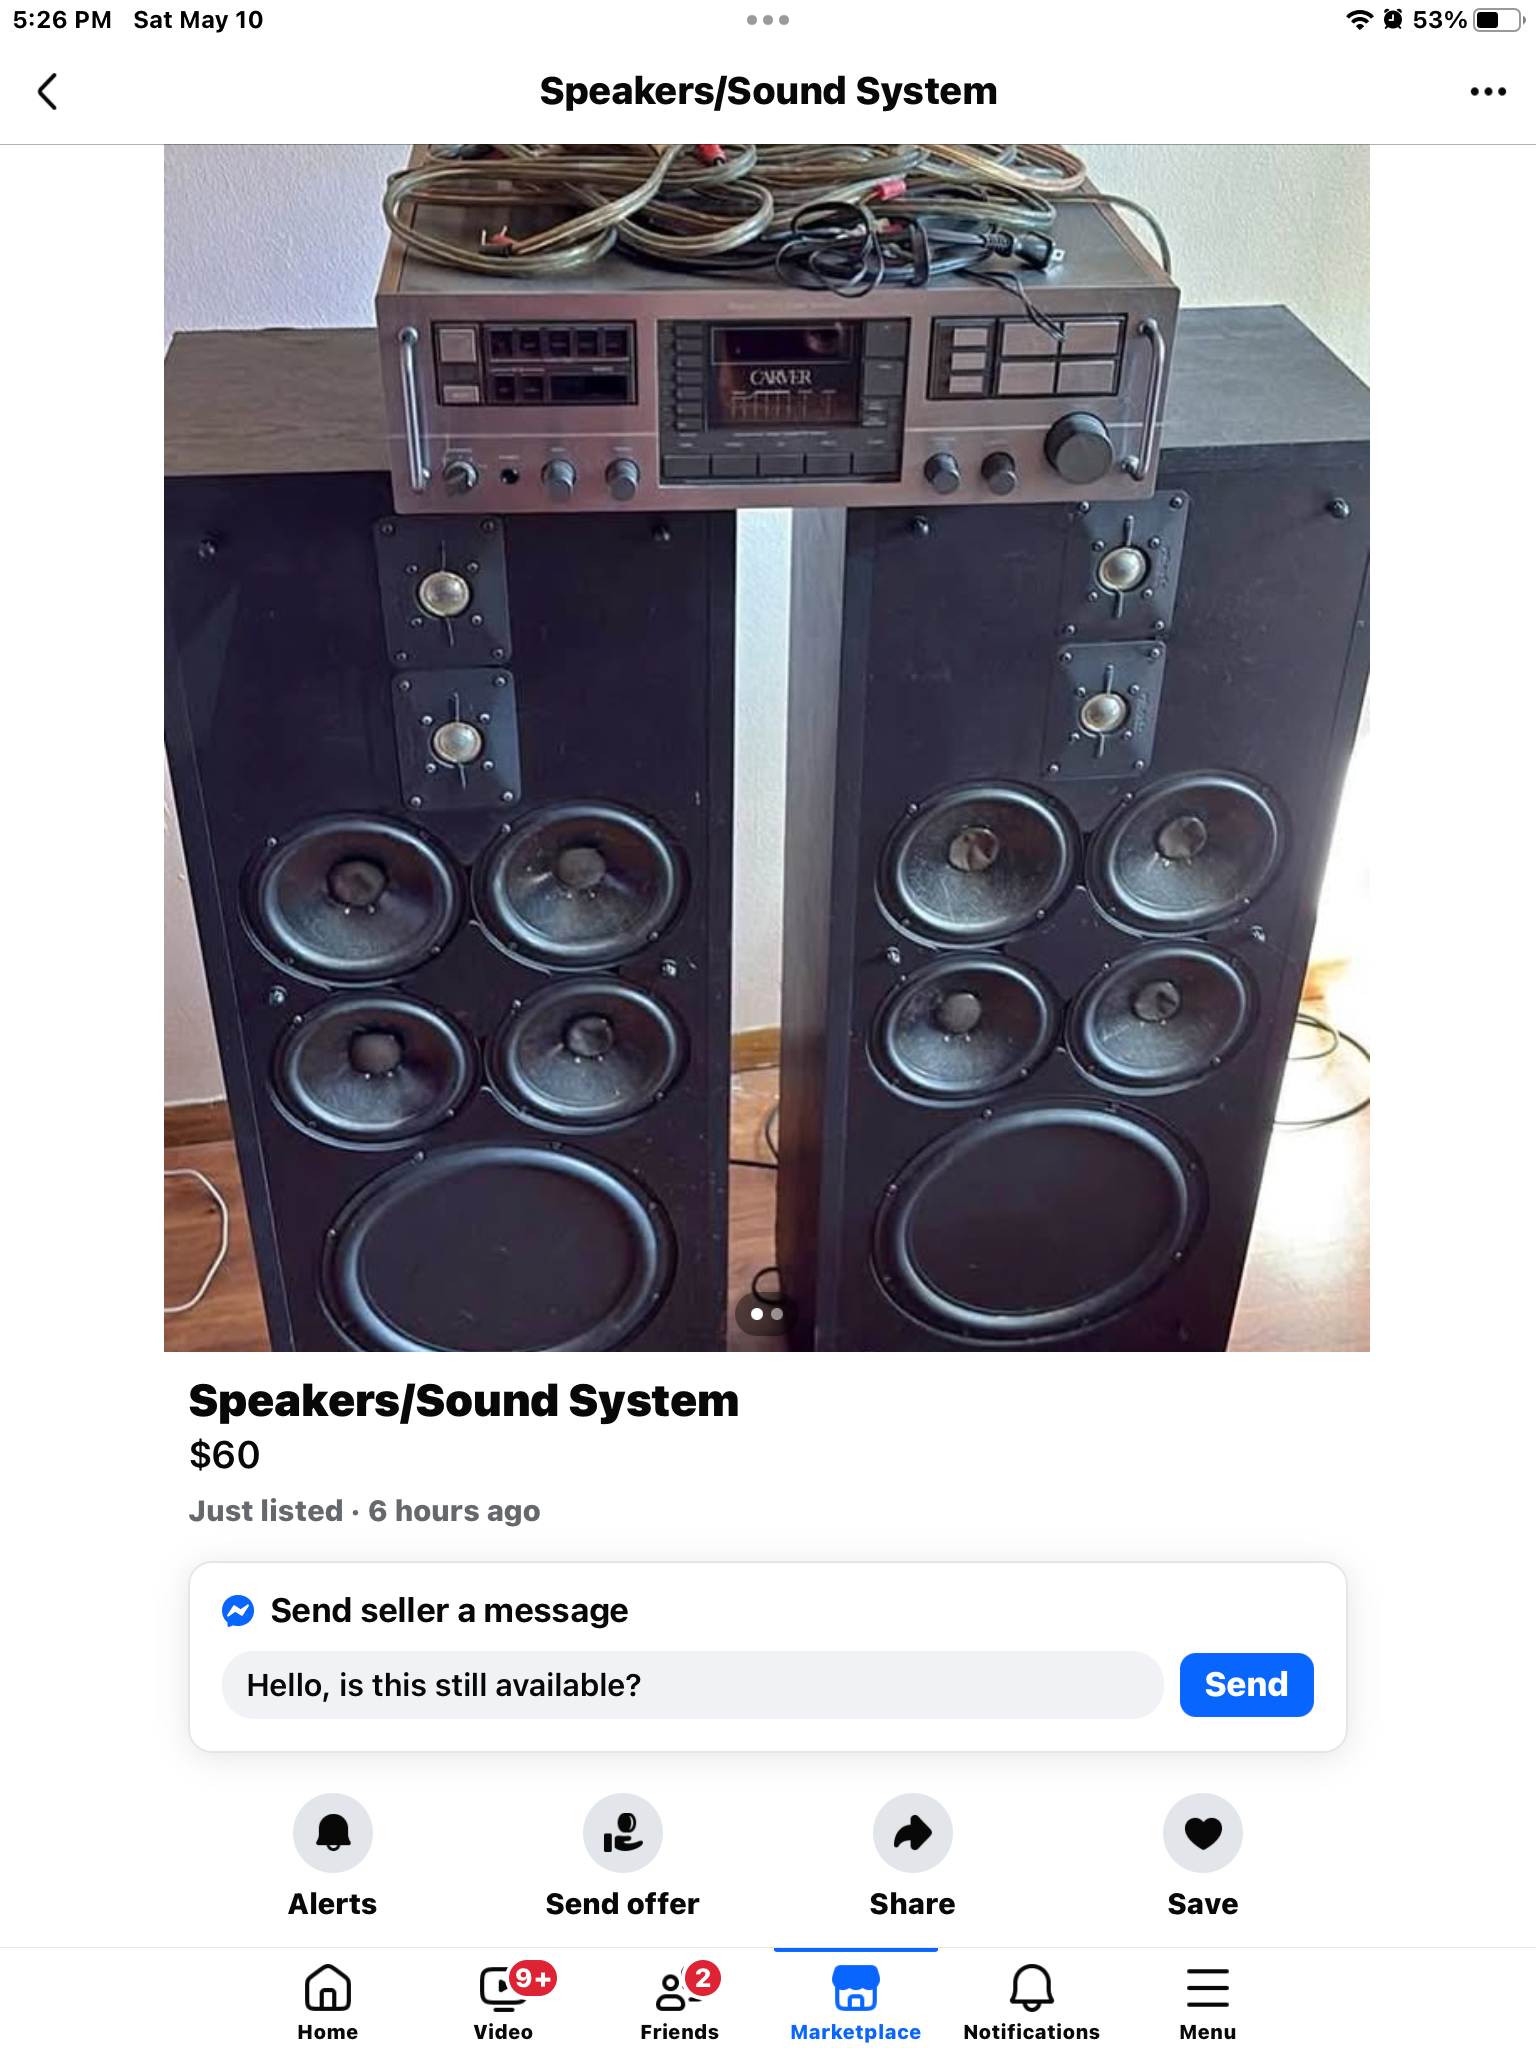The width and height of the screenshot is (1536, 2048).
Task: Open the Send offer icon
Action: (x=622, y=1832)
